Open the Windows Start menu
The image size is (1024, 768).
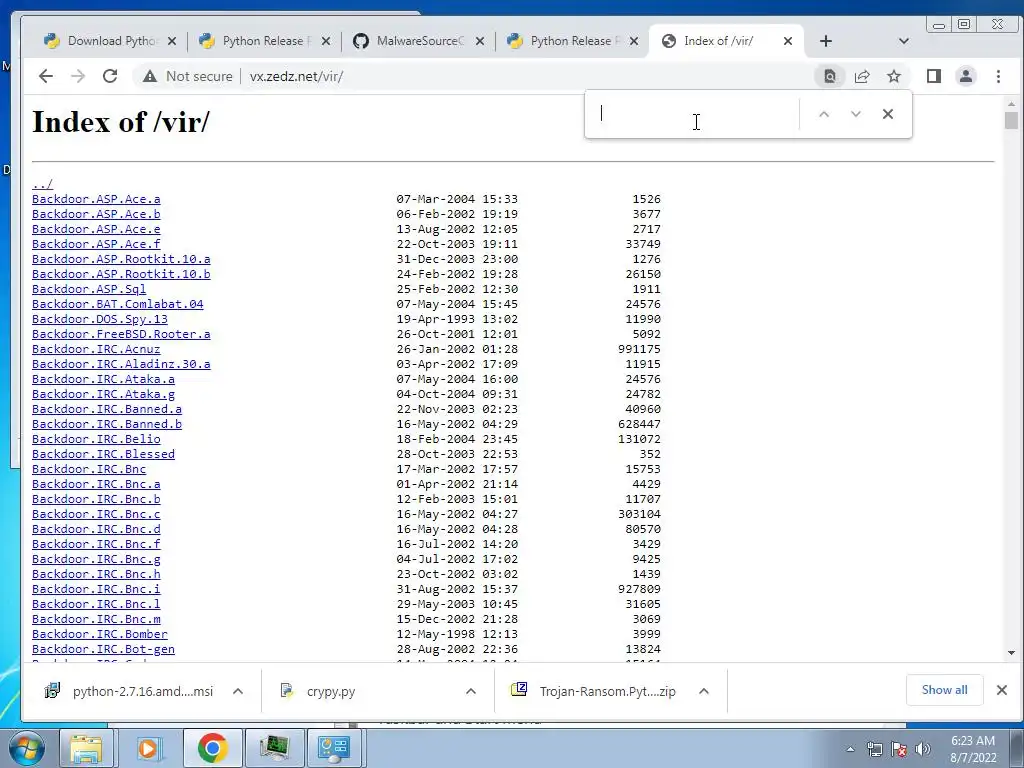pyautogui.click(x=25, y=748)
